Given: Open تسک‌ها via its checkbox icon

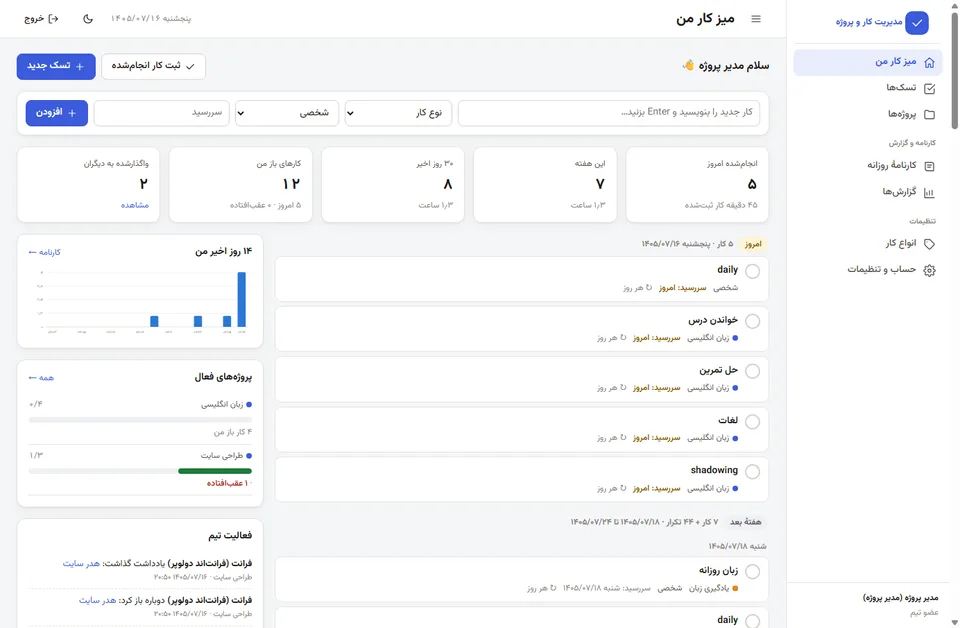Looking at the screenshot, I should tap(929, 88).
